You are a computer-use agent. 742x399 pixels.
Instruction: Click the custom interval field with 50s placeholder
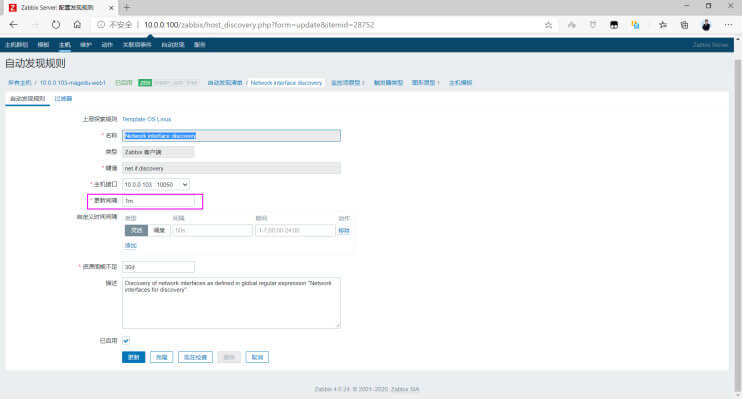click(212, 231)
